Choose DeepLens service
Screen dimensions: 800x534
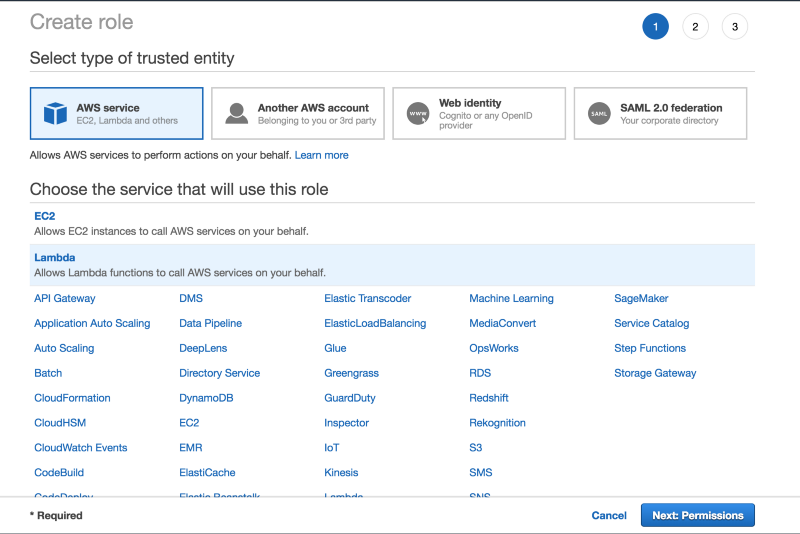pos(203,348)
